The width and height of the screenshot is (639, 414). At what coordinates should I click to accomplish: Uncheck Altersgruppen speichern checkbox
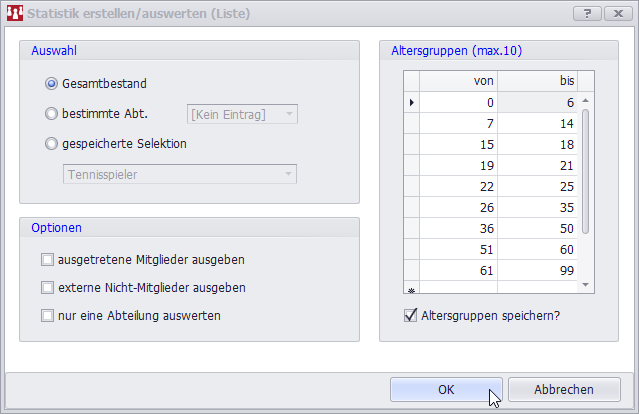pos(410,316)
